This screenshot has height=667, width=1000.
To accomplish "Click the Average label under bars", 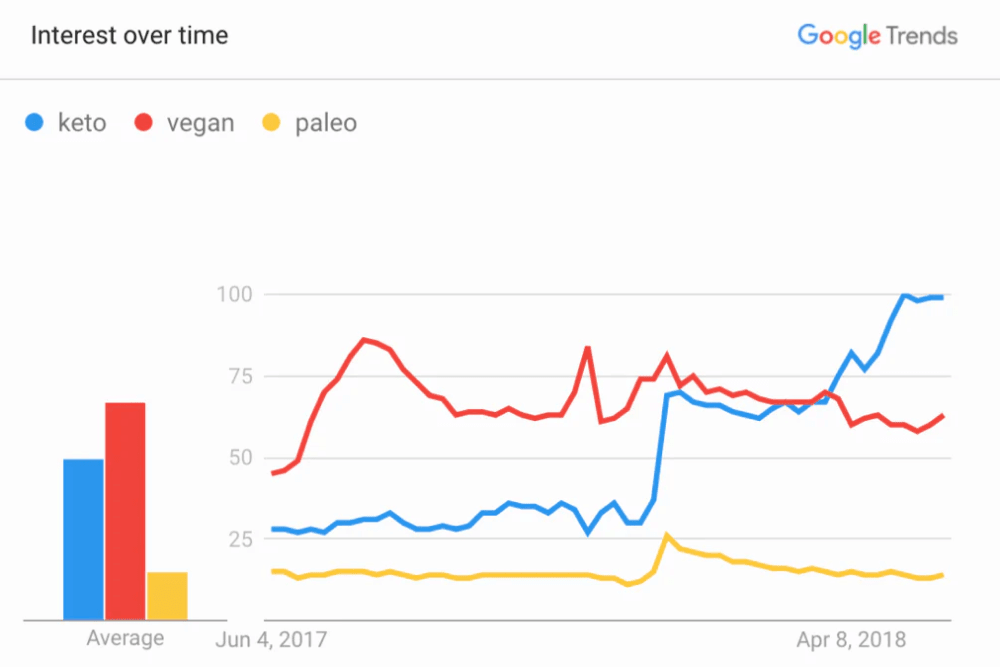I will coord(125,638).
